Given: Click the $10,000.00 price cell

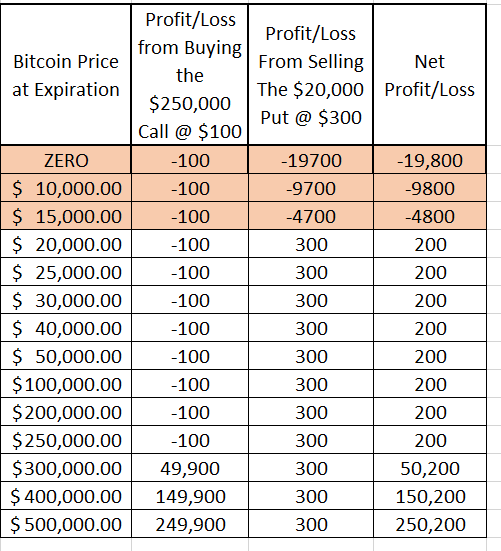Looking at the screenshot, I should click(x=66, y=188).
